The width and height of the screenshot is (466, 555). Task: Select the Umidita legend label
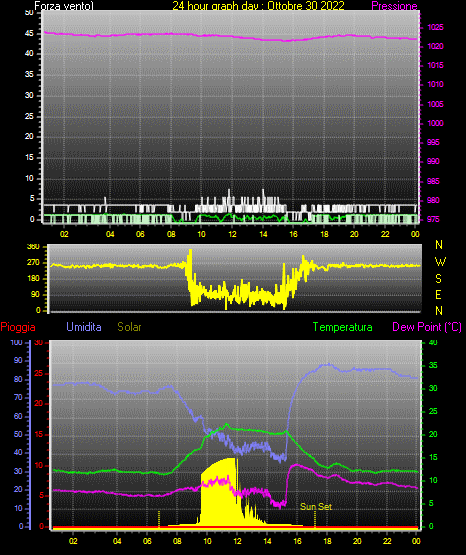coord(84,327)
